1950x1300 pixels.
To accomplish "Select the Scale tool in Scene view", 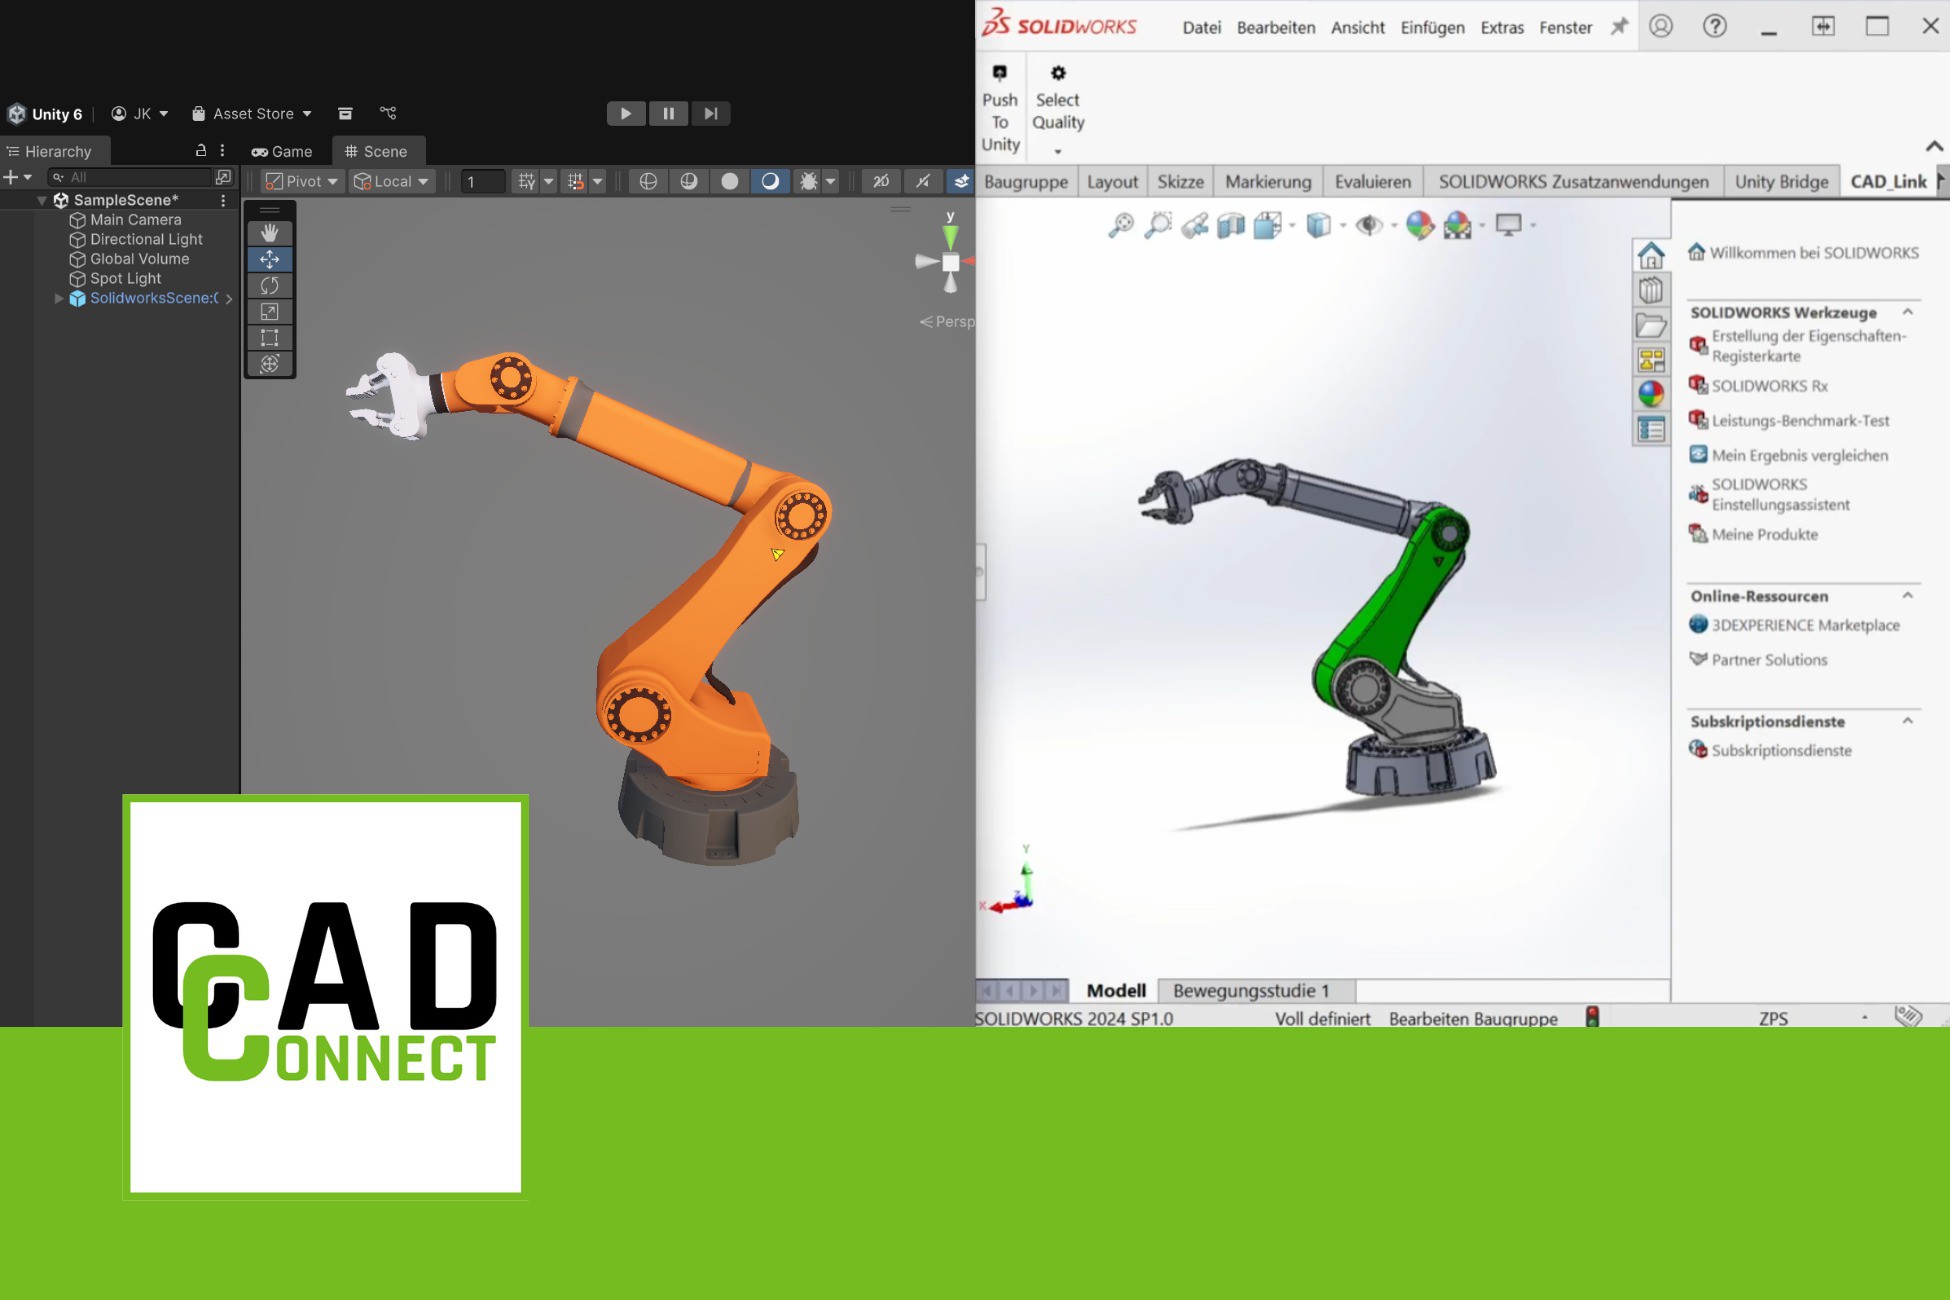I will click(x=269, y=312).
